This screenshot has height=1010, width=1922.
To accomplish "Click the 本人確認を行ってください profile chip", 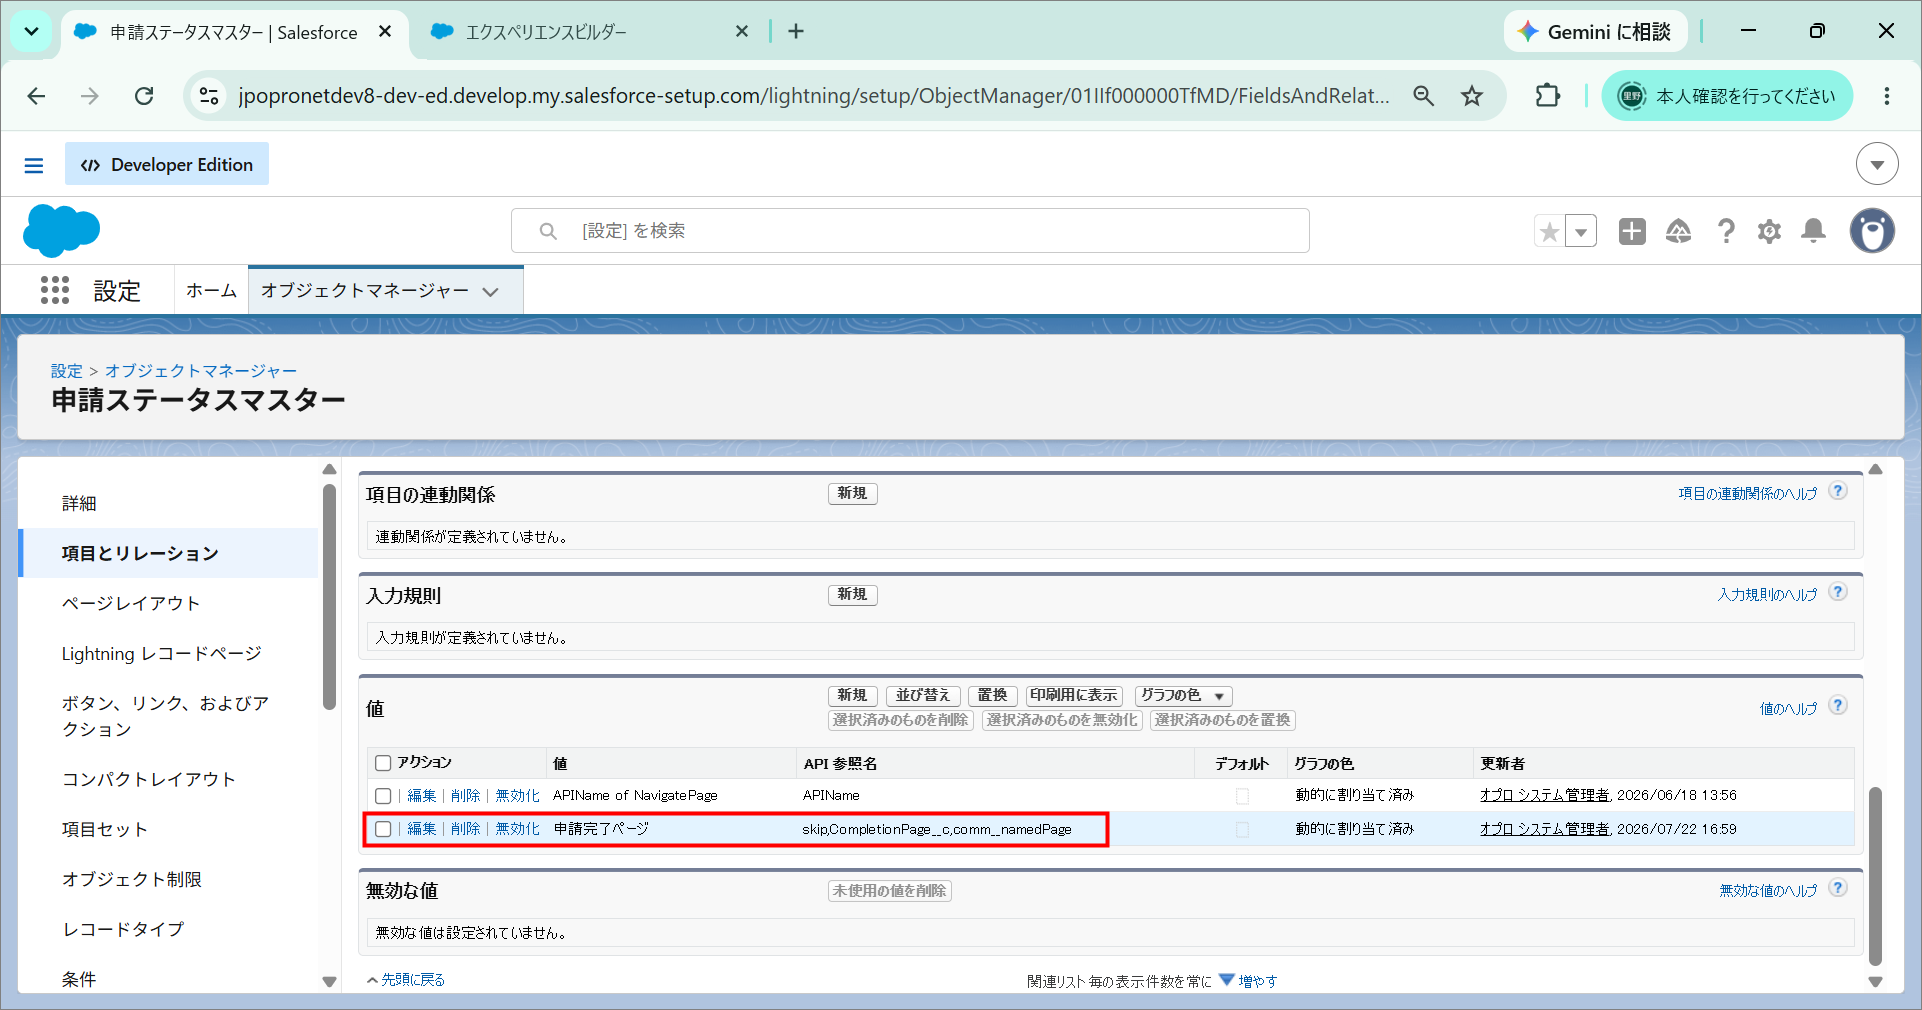I will [1727, 96].
